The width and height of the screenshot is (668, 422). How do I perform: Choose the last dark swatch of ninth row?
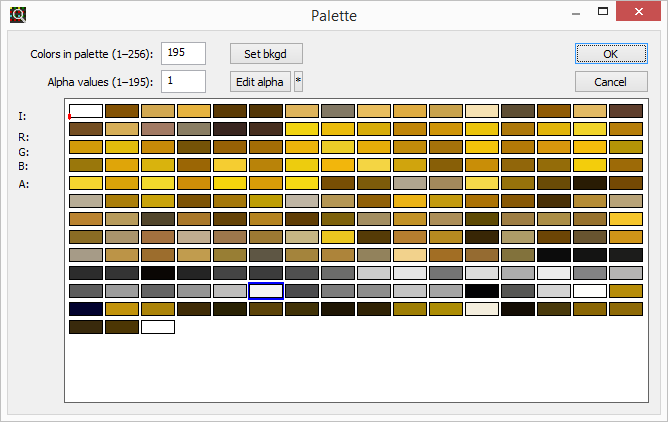point(626,255)
